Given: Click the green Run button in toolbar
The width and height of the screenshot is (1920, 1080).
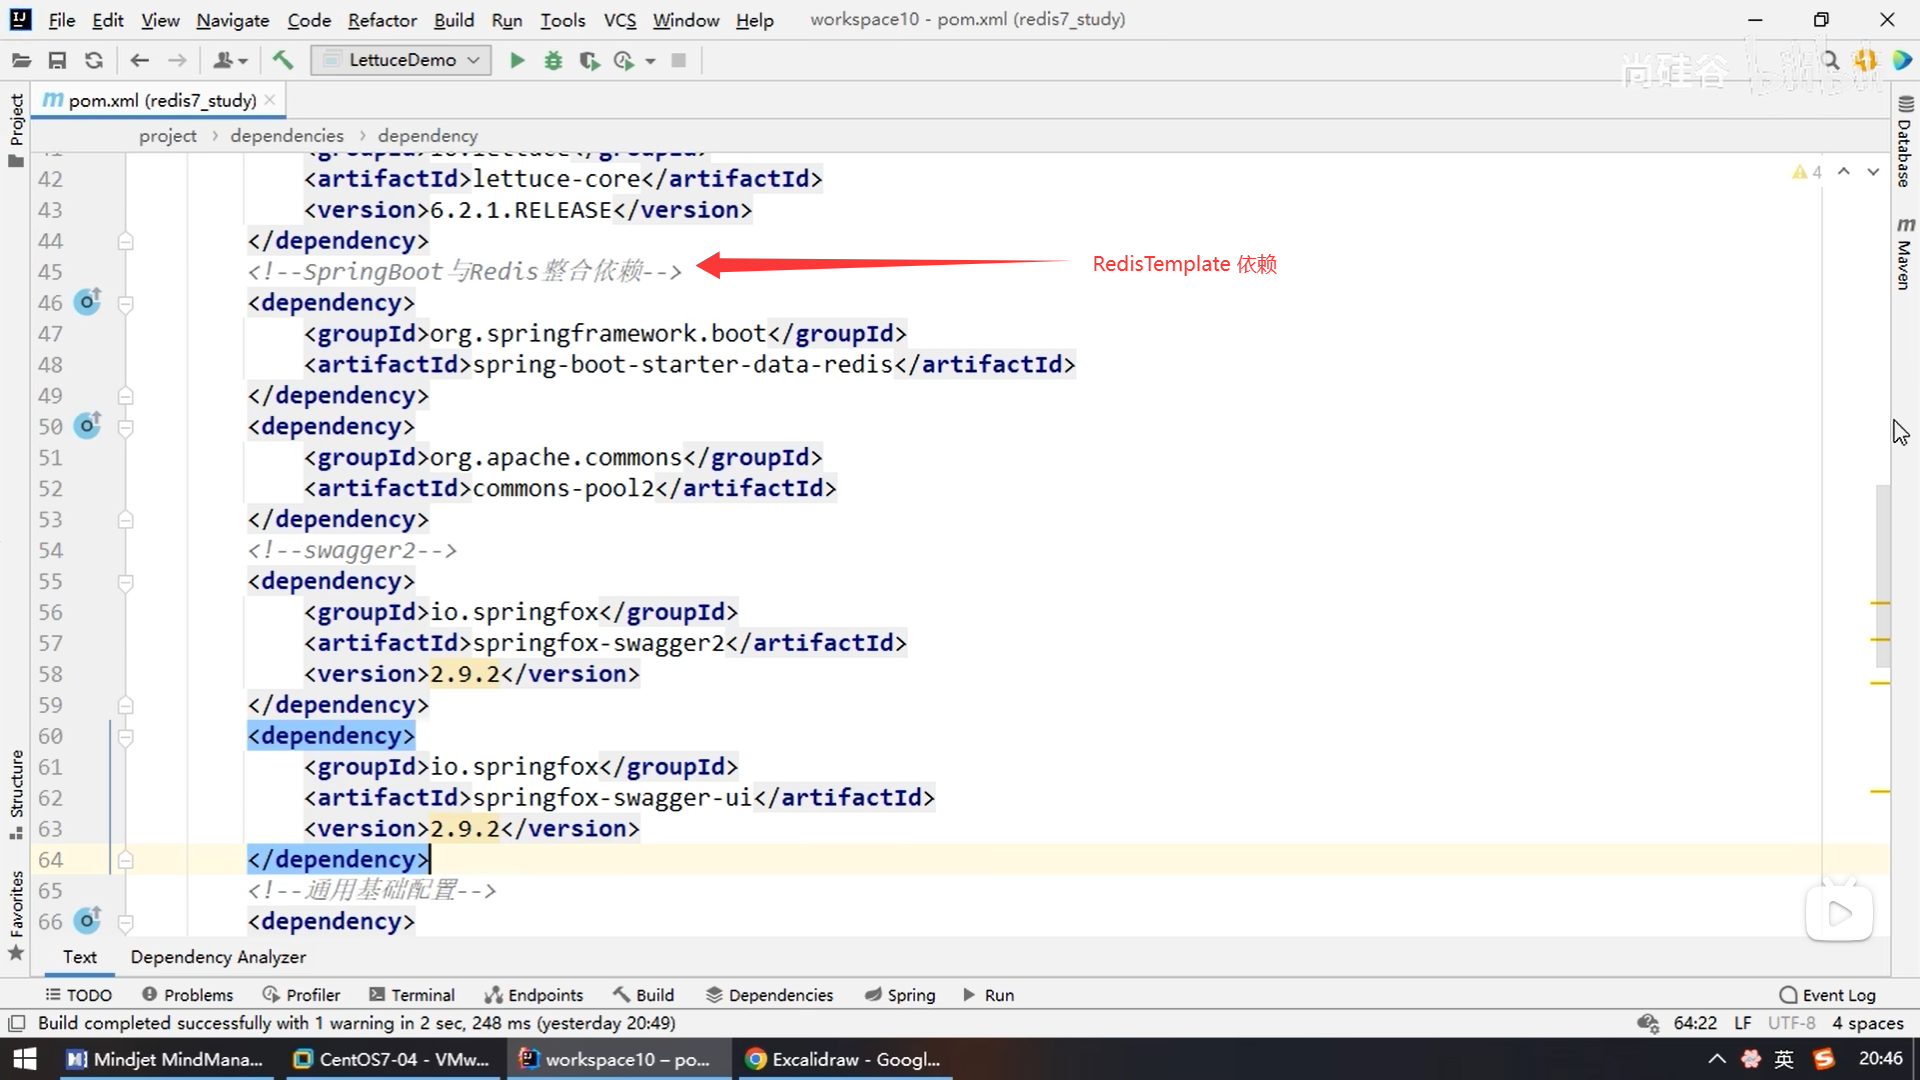Looking at the screenshot, I should 517,61.
